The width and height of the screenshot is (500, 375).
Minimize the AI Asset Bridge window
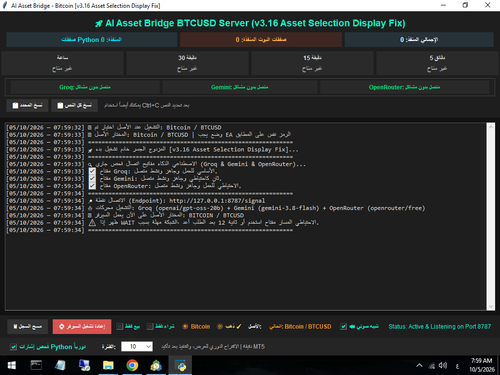point(443,5)
